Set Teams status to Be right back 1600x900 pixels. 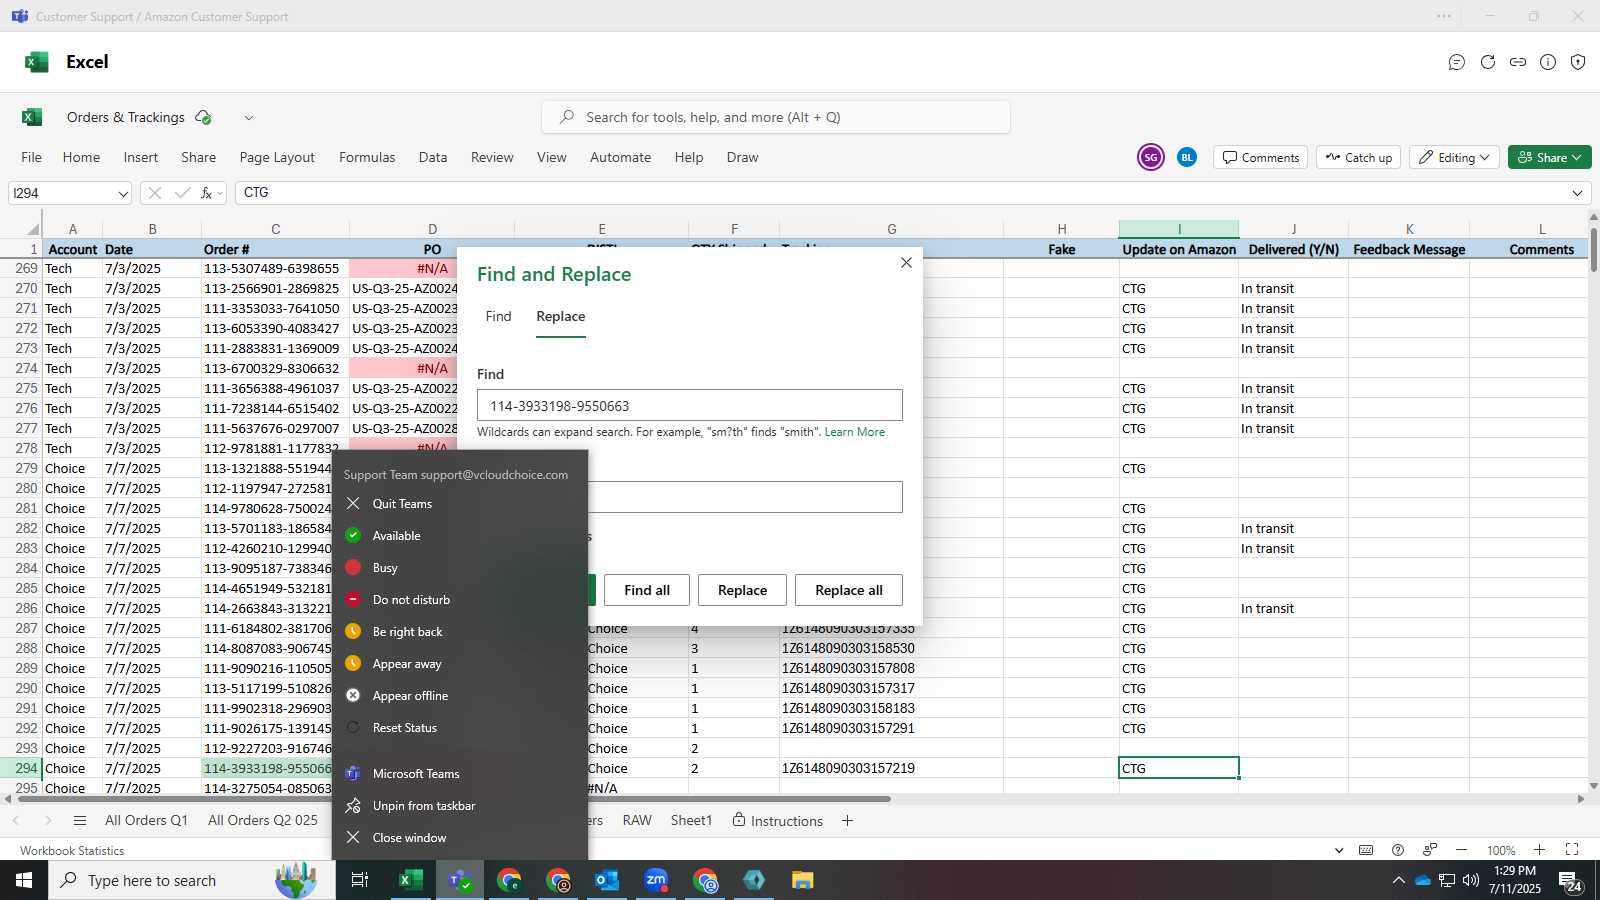click(460, 632)
